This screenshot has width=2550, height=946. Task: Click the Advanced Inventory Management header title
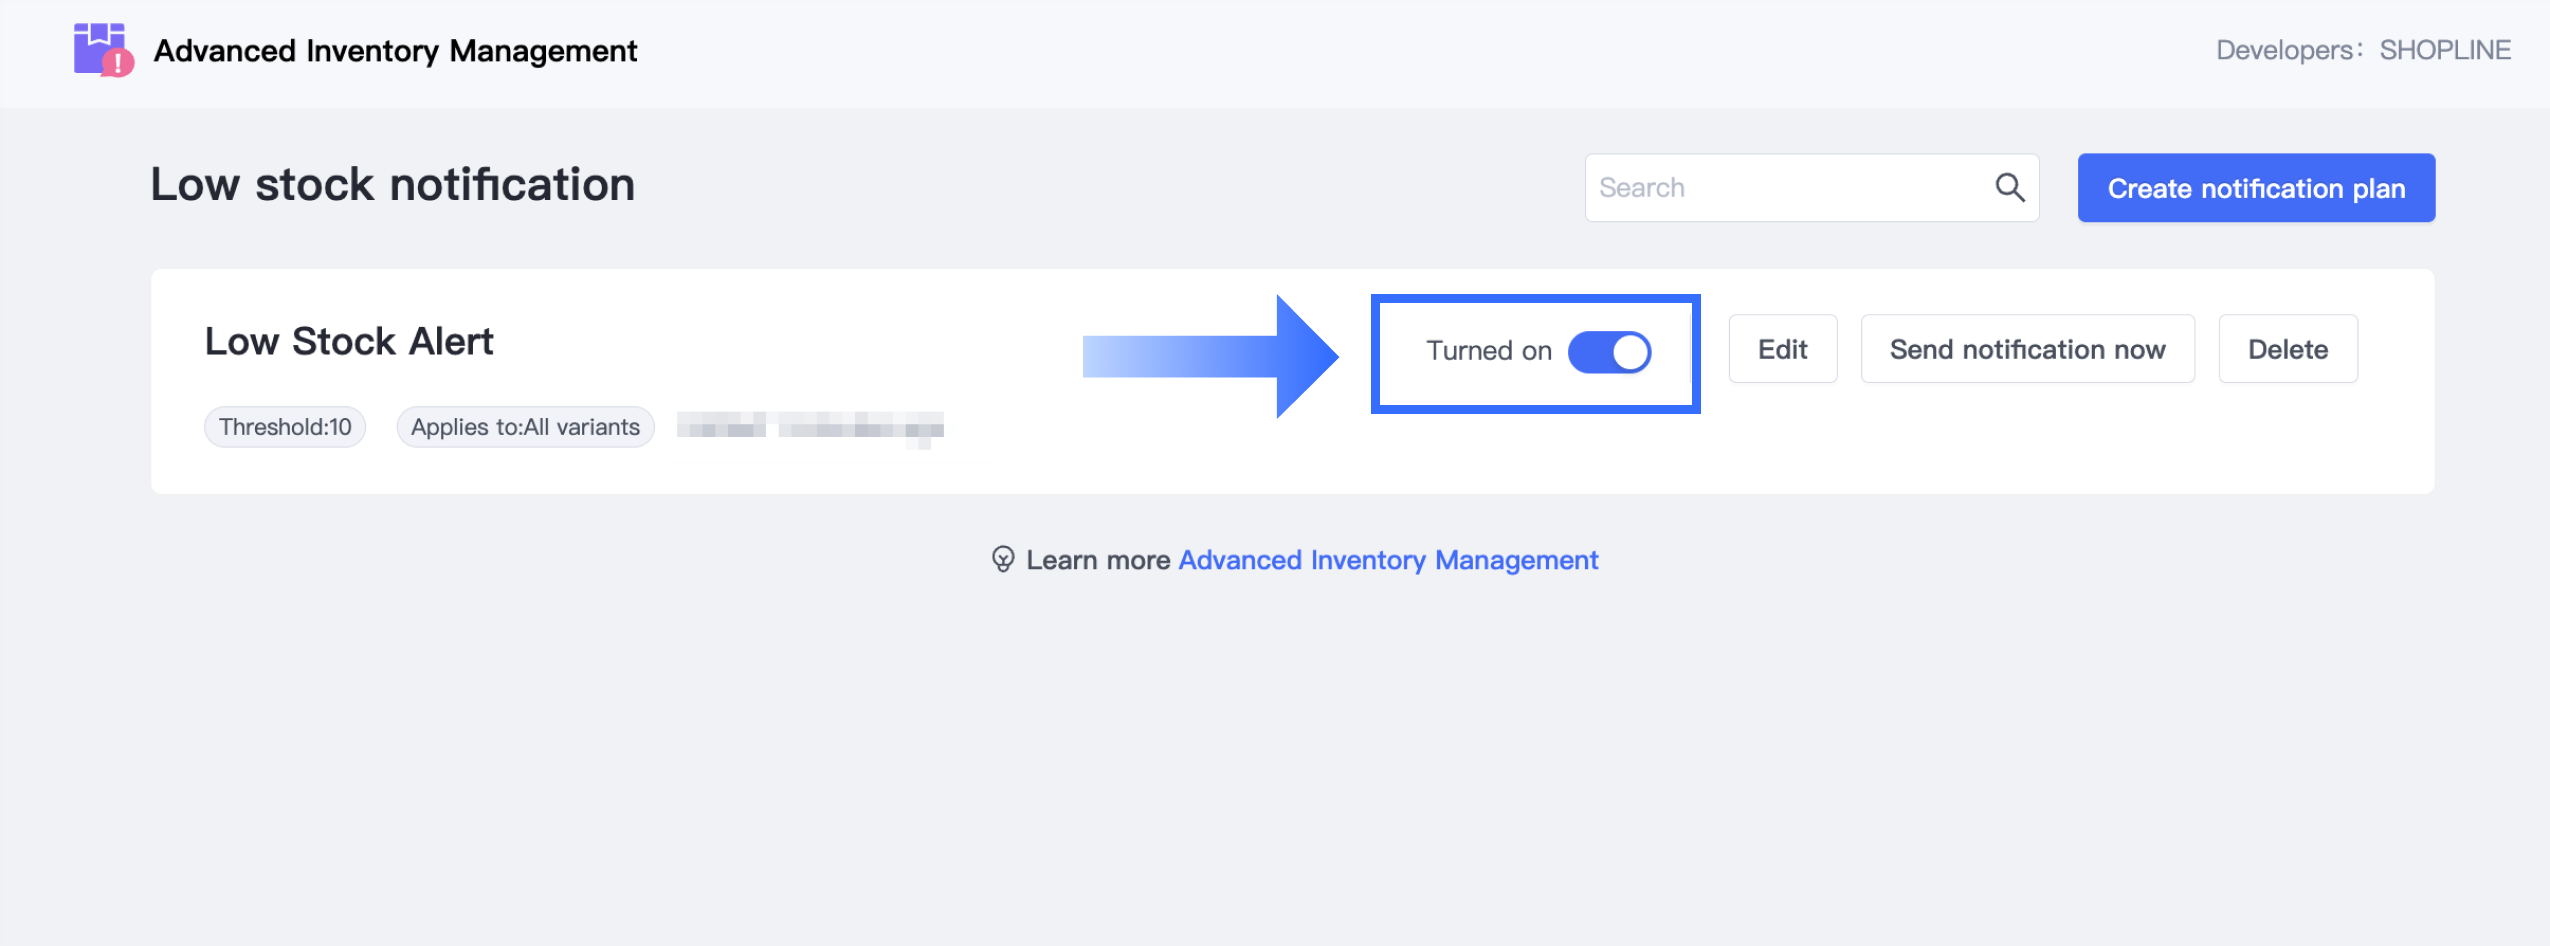[x=395, y=51]
